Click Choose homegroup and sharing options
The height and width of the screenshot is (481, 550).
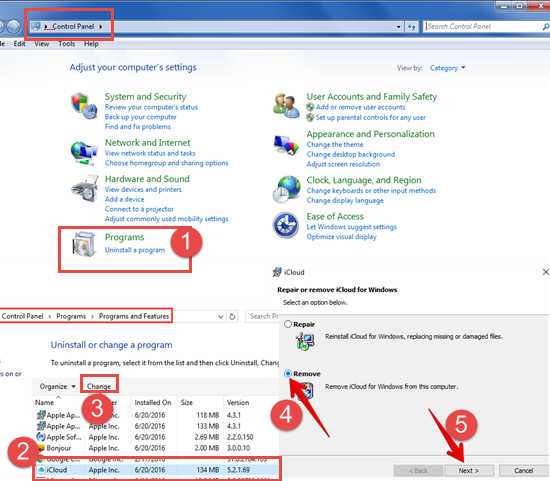click(x=166, y=163)
